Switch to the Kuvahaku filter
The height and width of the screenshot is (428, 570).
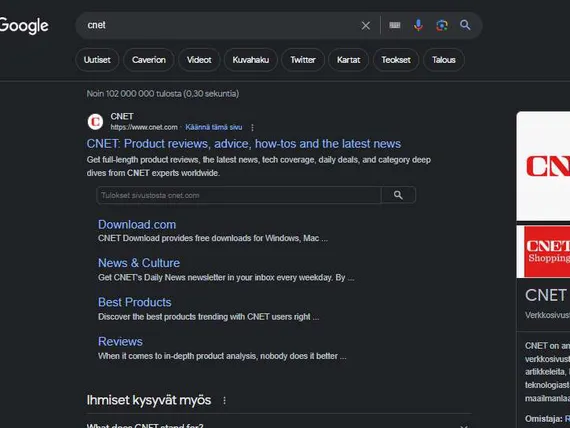[x=251, y=60]
